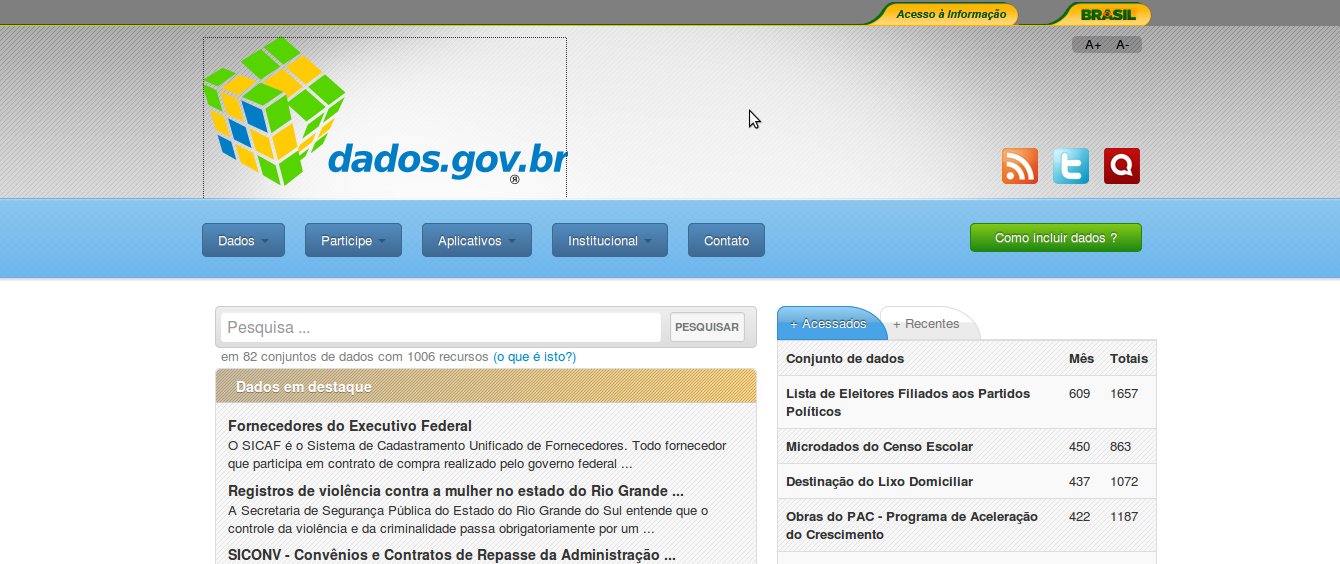Click the monthly value 437
The width and height of the screenshot is (1340, 564).
pyautogui.click(x=1079, y=482)
